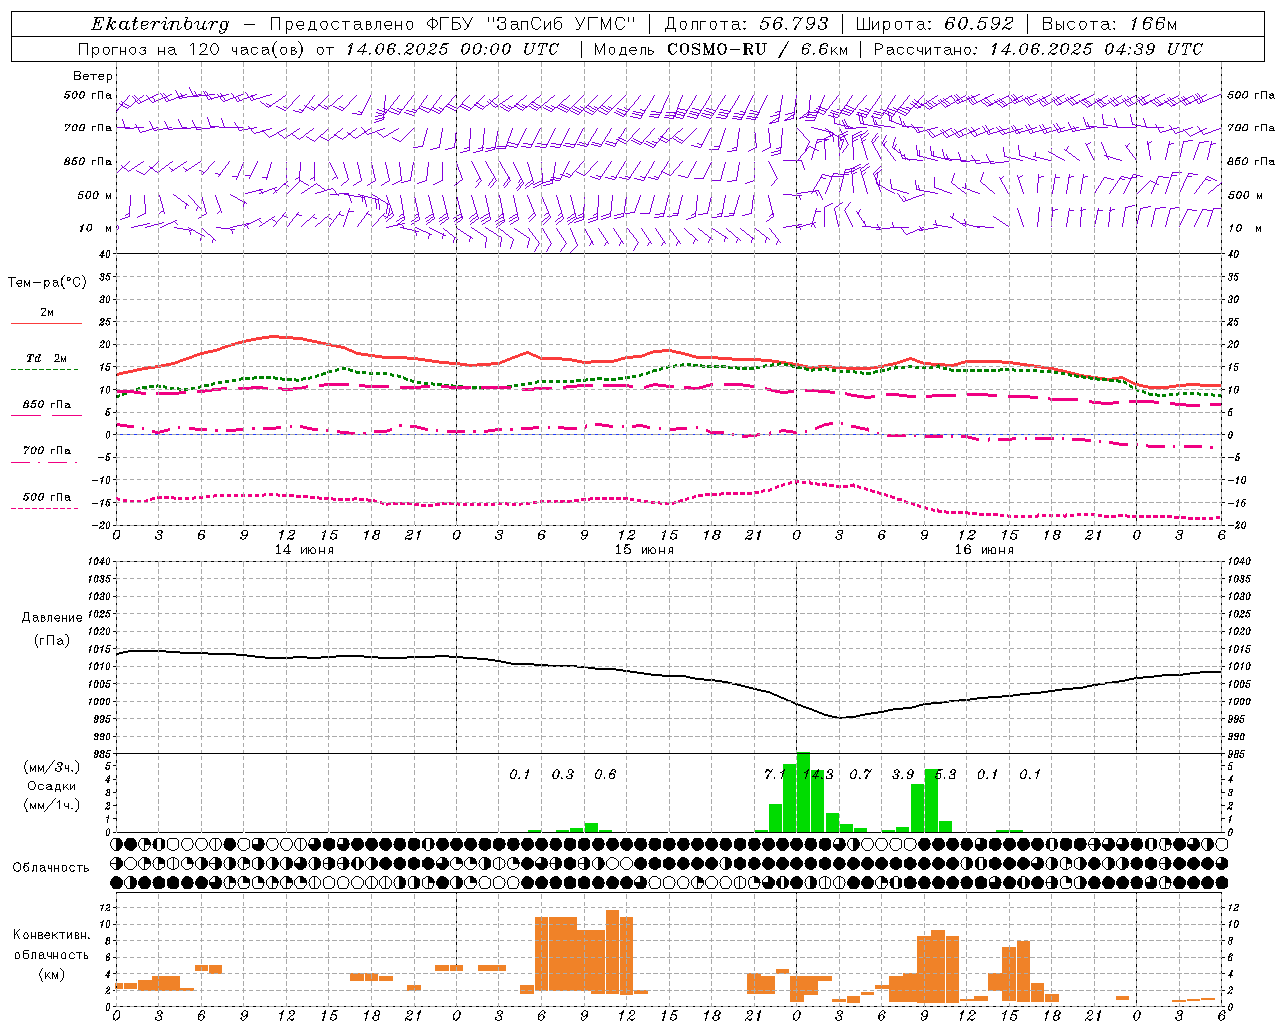Click the Конвективн. convective cloud label
Image resolution: width=1280 pixels, height=1024 pixels.
pos(51,935)
